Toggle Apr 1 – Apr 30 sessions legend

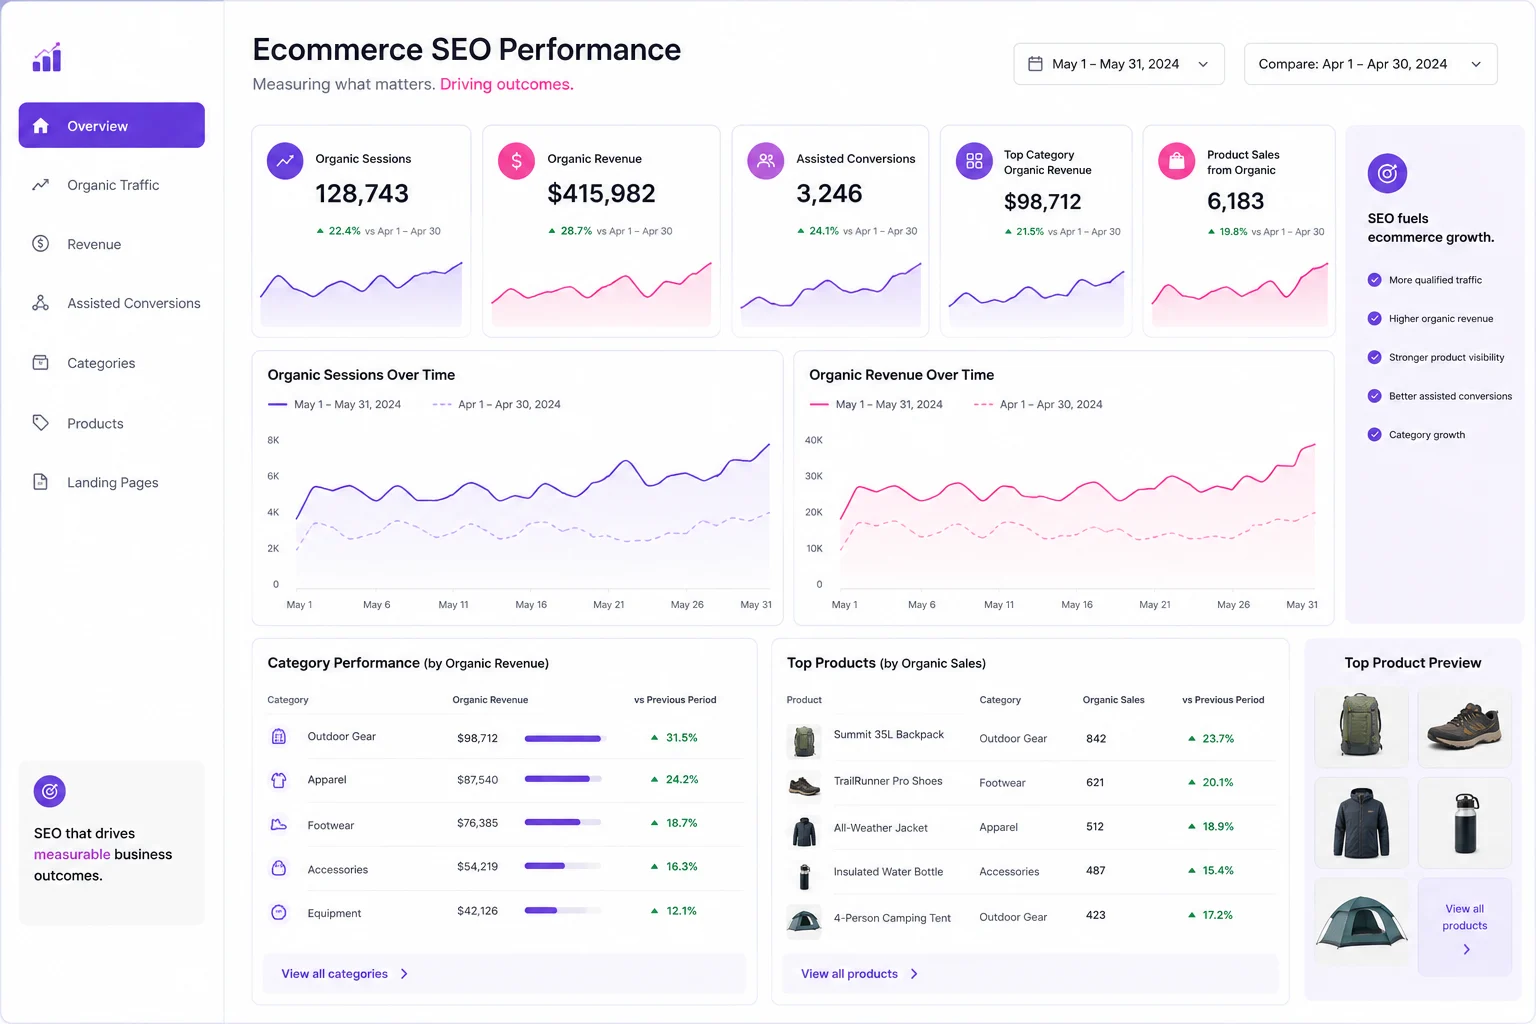tap(497, 404)
